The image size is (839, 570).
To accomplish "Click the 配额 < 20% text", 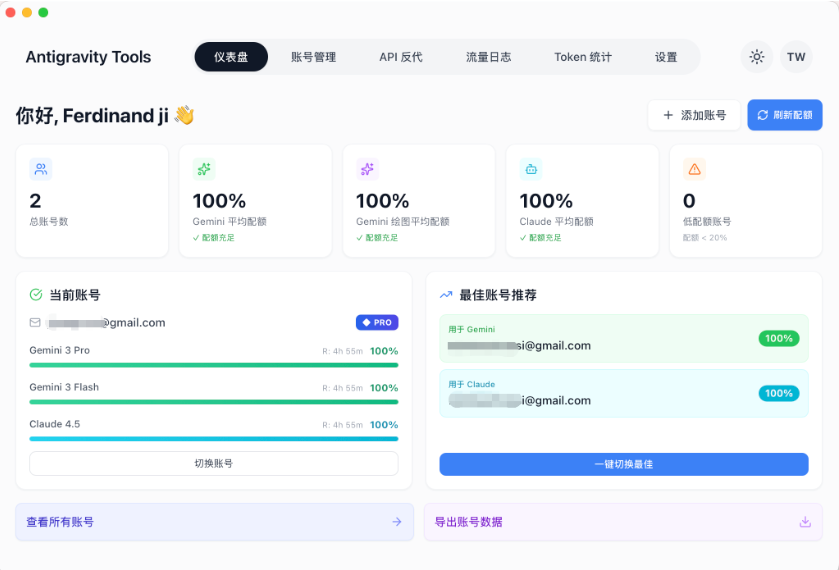I will 705,238.
